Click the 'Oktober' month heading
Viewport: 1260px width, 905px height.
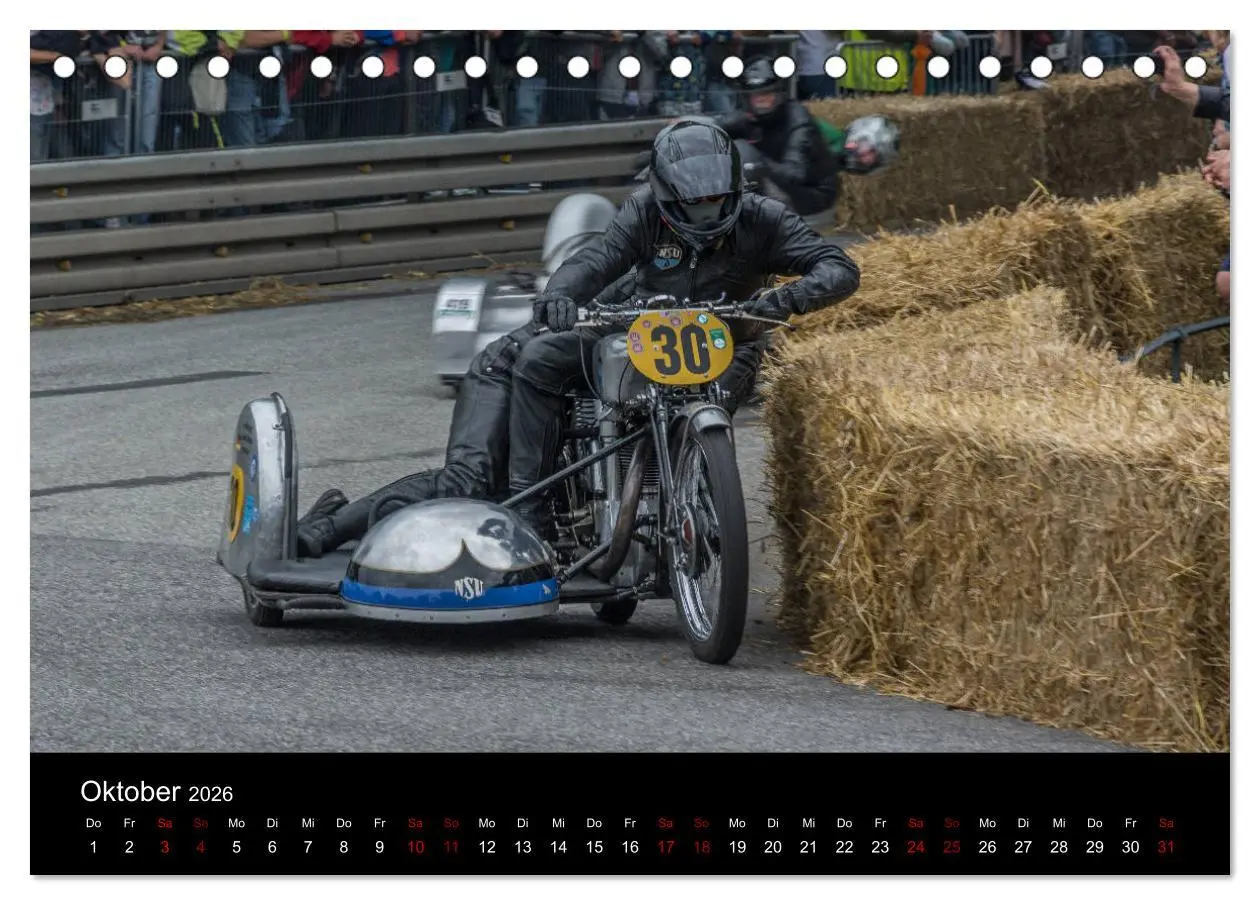[x=130, y=792]
